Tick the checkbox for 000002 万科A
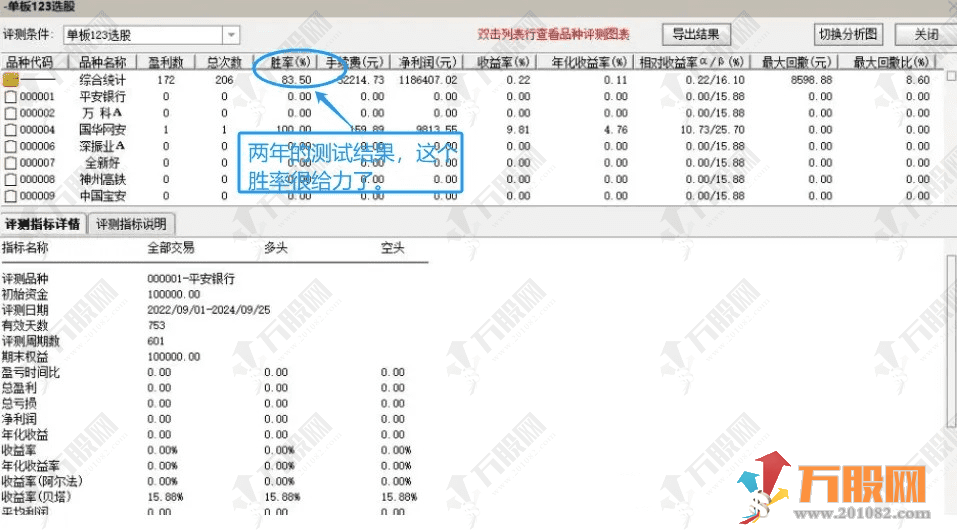Image resolution: width=957 pixels, height=530 pixels. point(10,114)
